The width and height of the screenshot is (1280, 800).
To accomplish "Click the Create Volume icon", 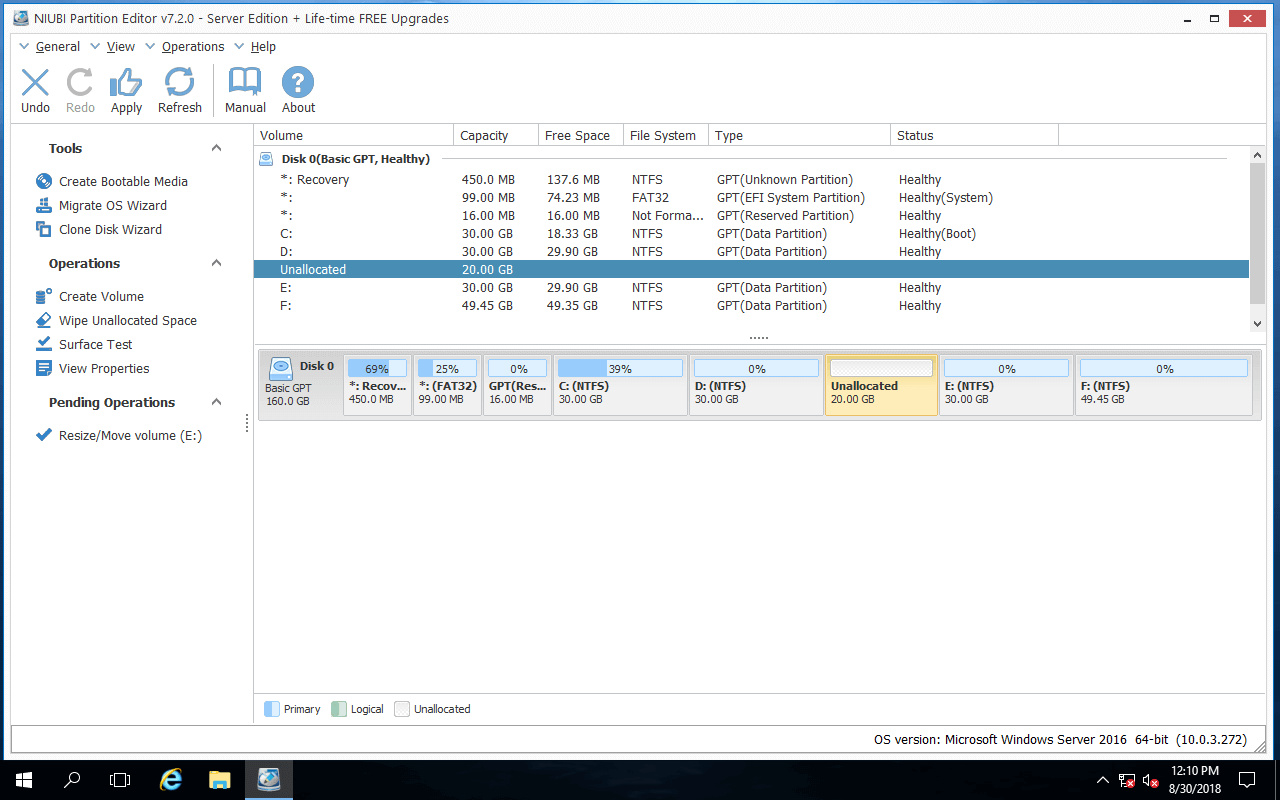I will [x=44, y=296].
